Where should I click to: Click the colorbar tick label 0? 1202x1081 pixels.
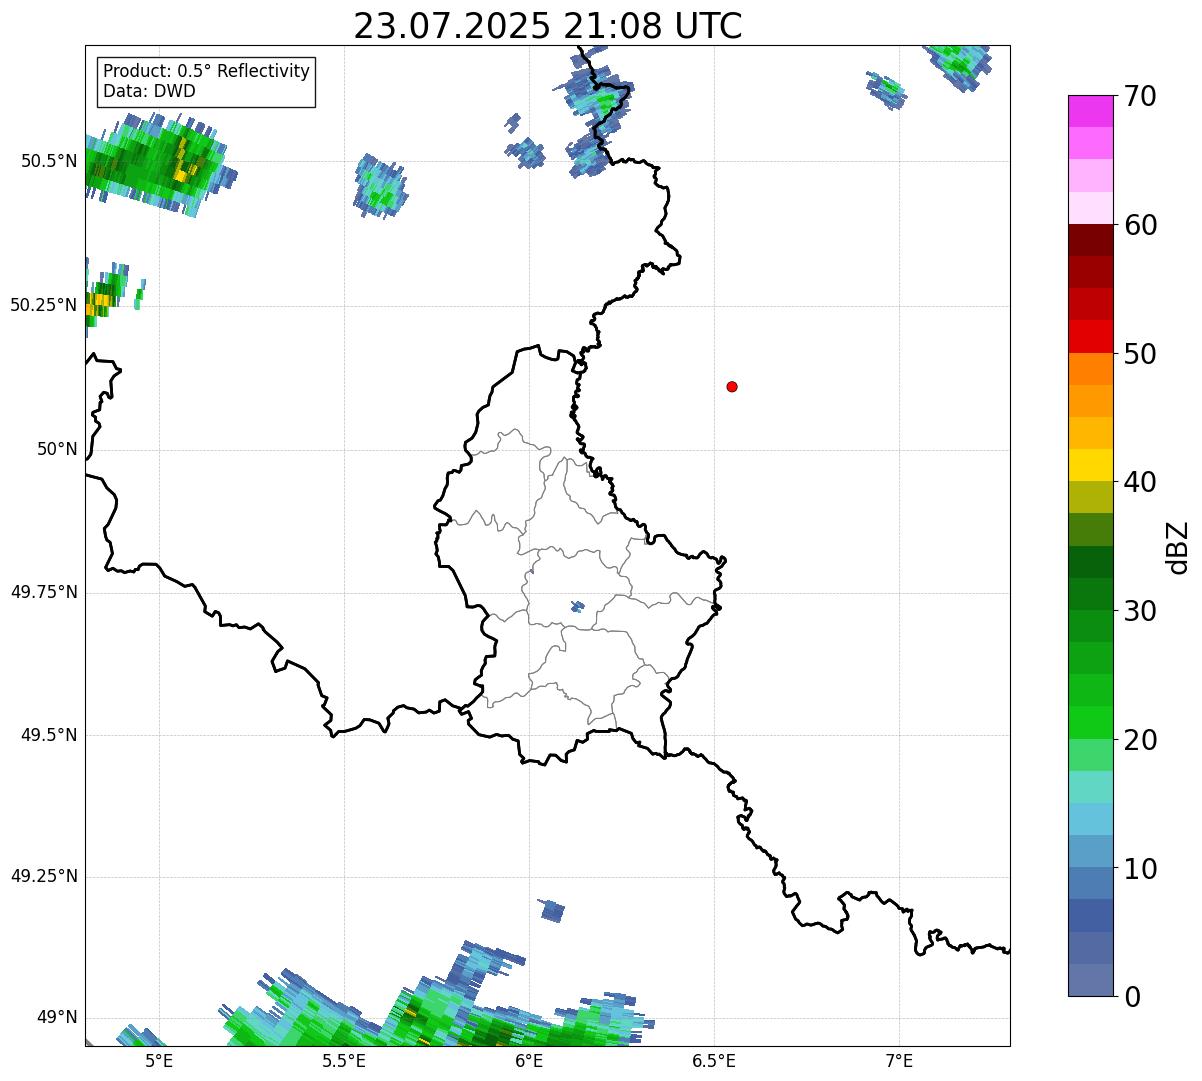1132,997
